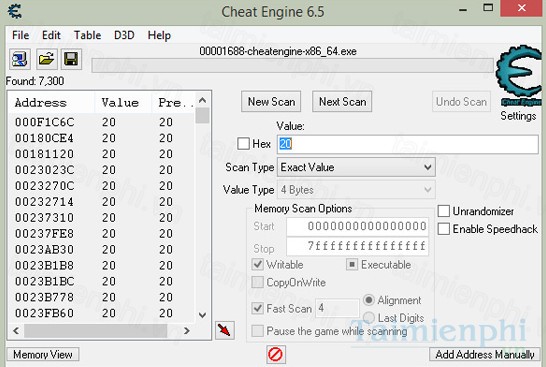Viewport: 546px width, 367px height.
Task: Click the Cheat Engine title bar gear icon
Action: pyautogui.click(x=15, y=11)
